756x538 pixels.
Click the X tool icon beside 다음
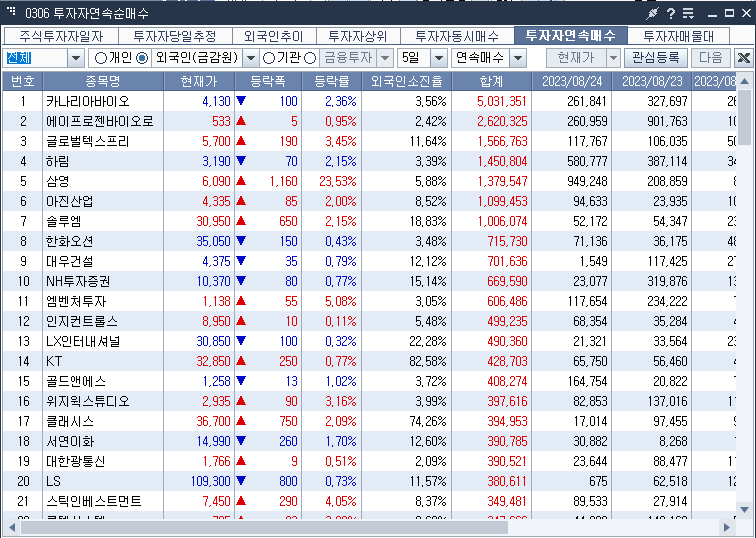[x=744, y=58]
